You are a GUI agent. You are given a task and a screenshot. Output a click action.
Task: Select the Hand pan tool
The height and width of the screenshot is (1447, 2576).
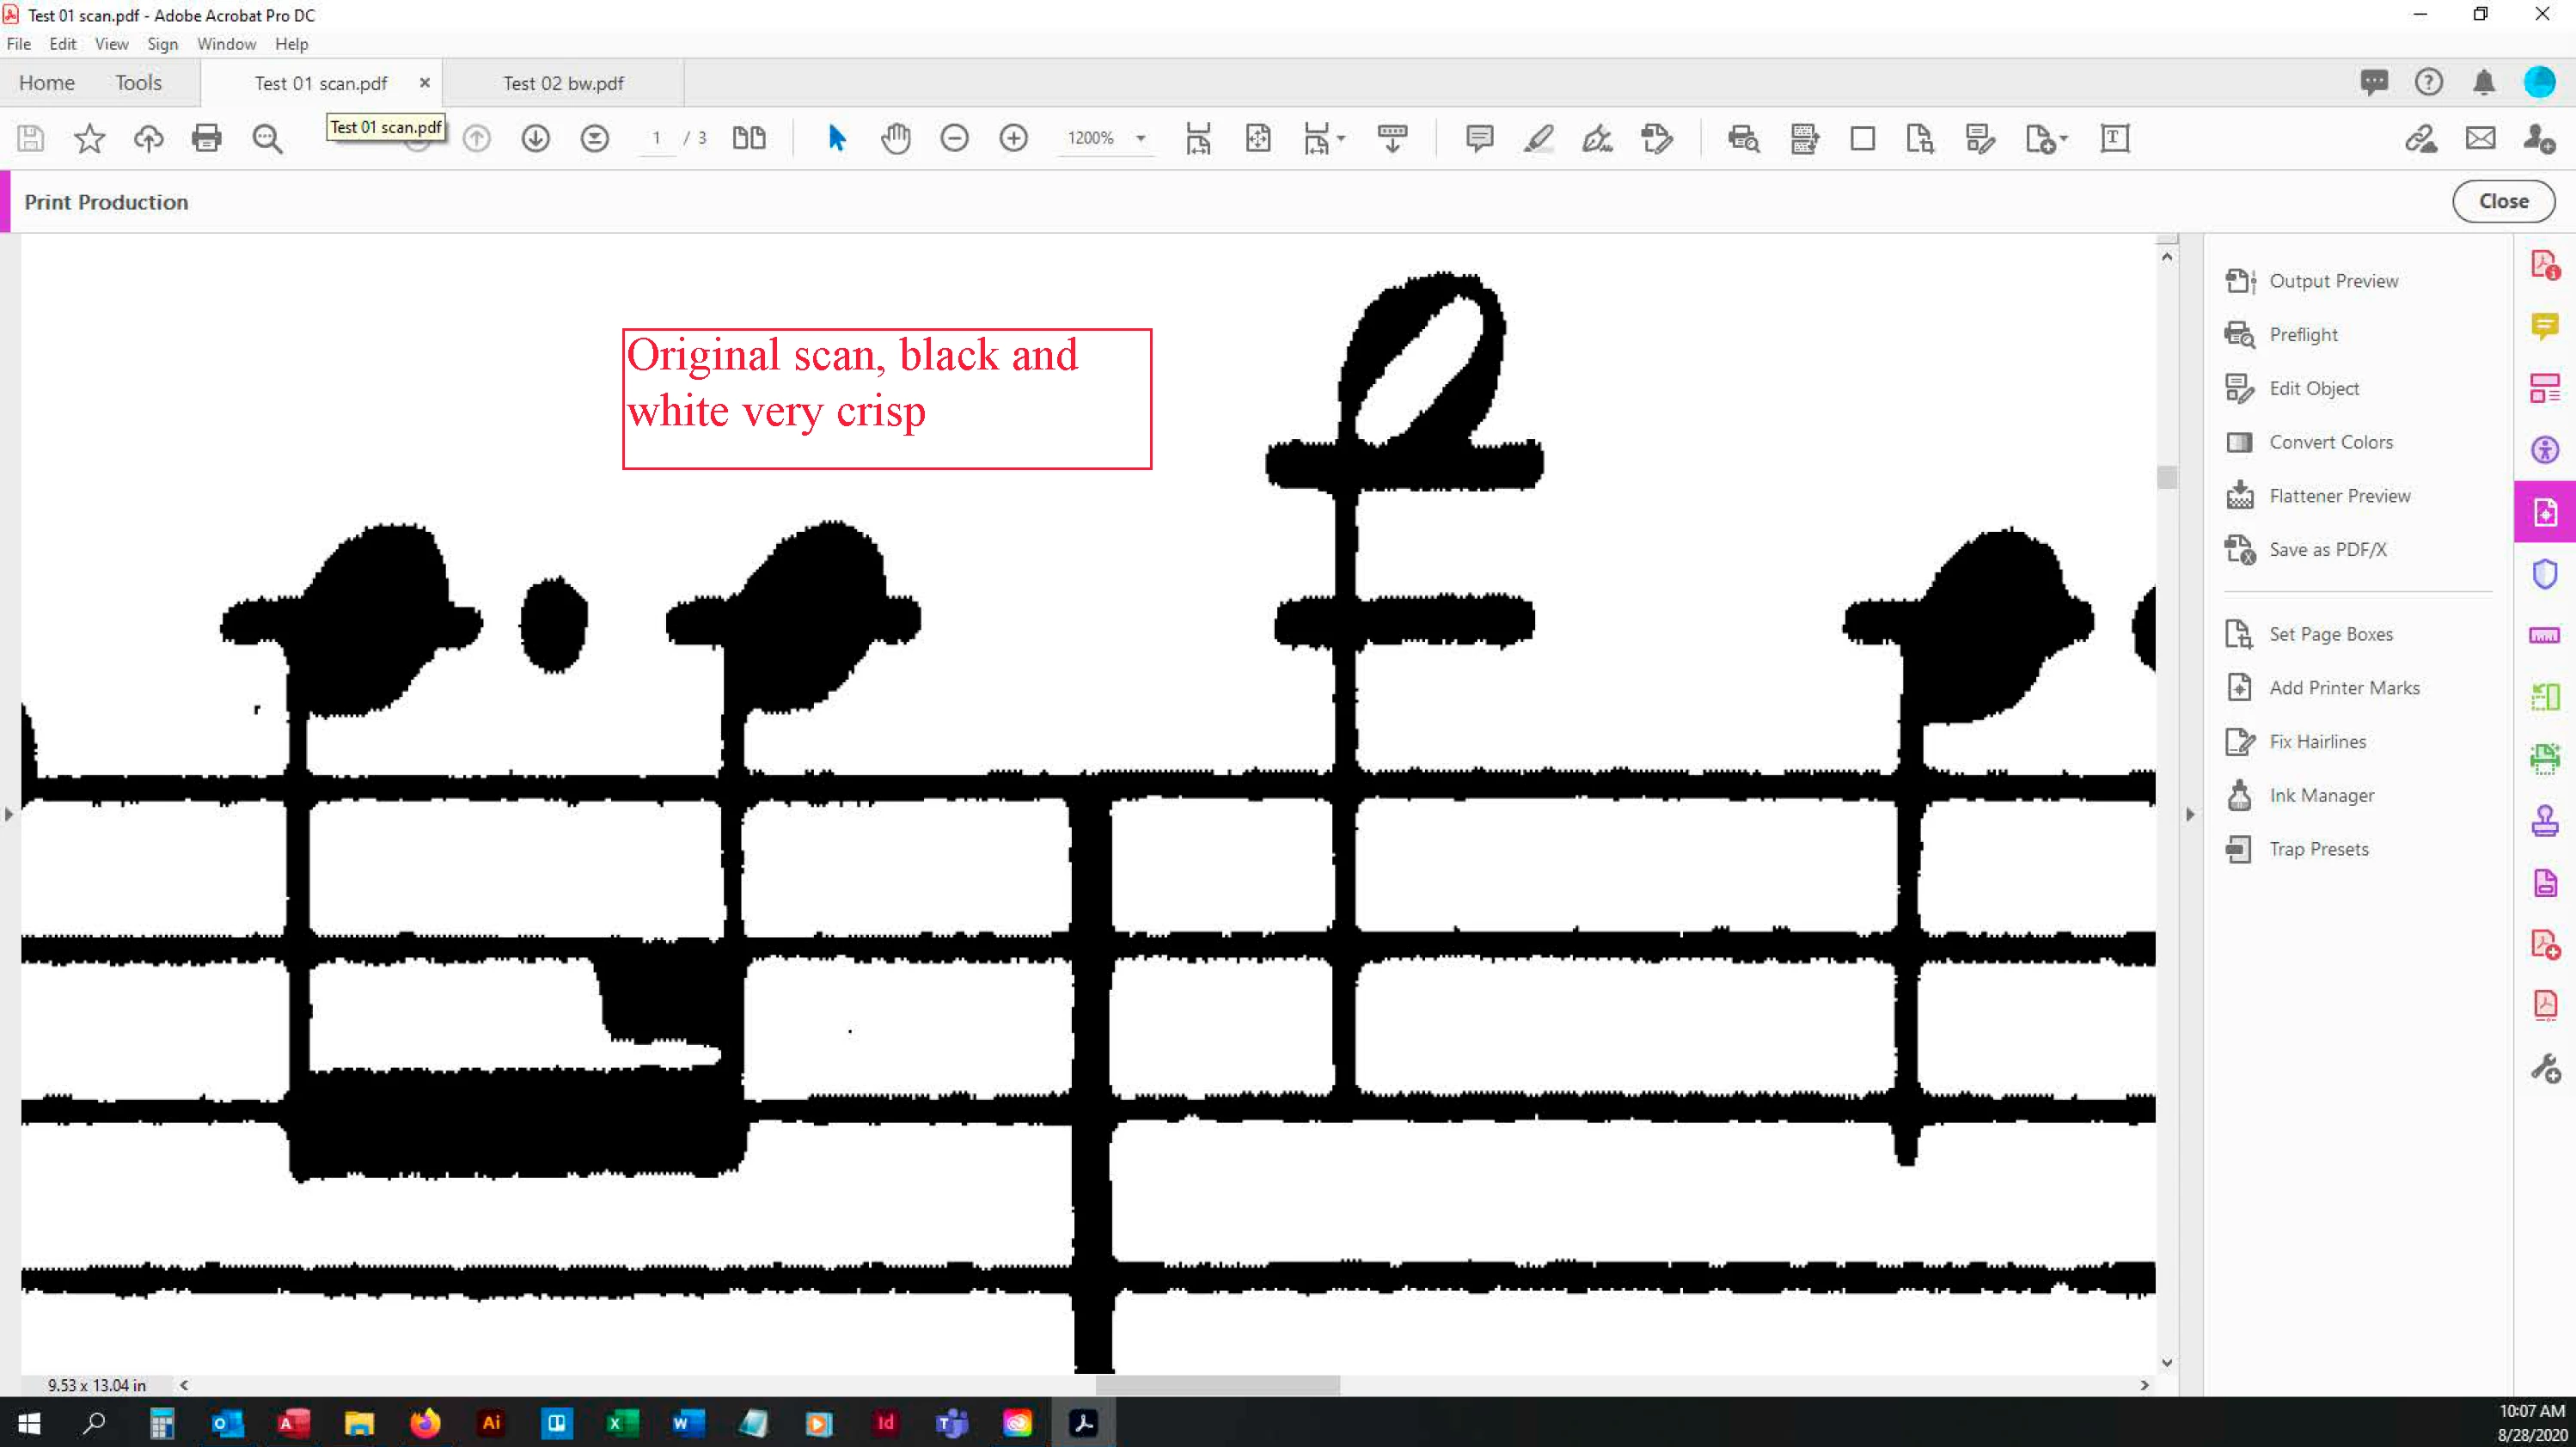tap(895, 138)
